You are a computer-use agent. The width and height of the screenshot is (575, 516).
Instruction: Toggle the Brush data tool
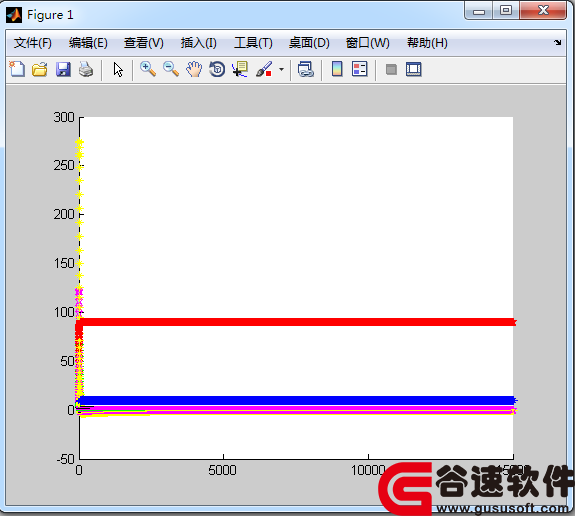264,69
